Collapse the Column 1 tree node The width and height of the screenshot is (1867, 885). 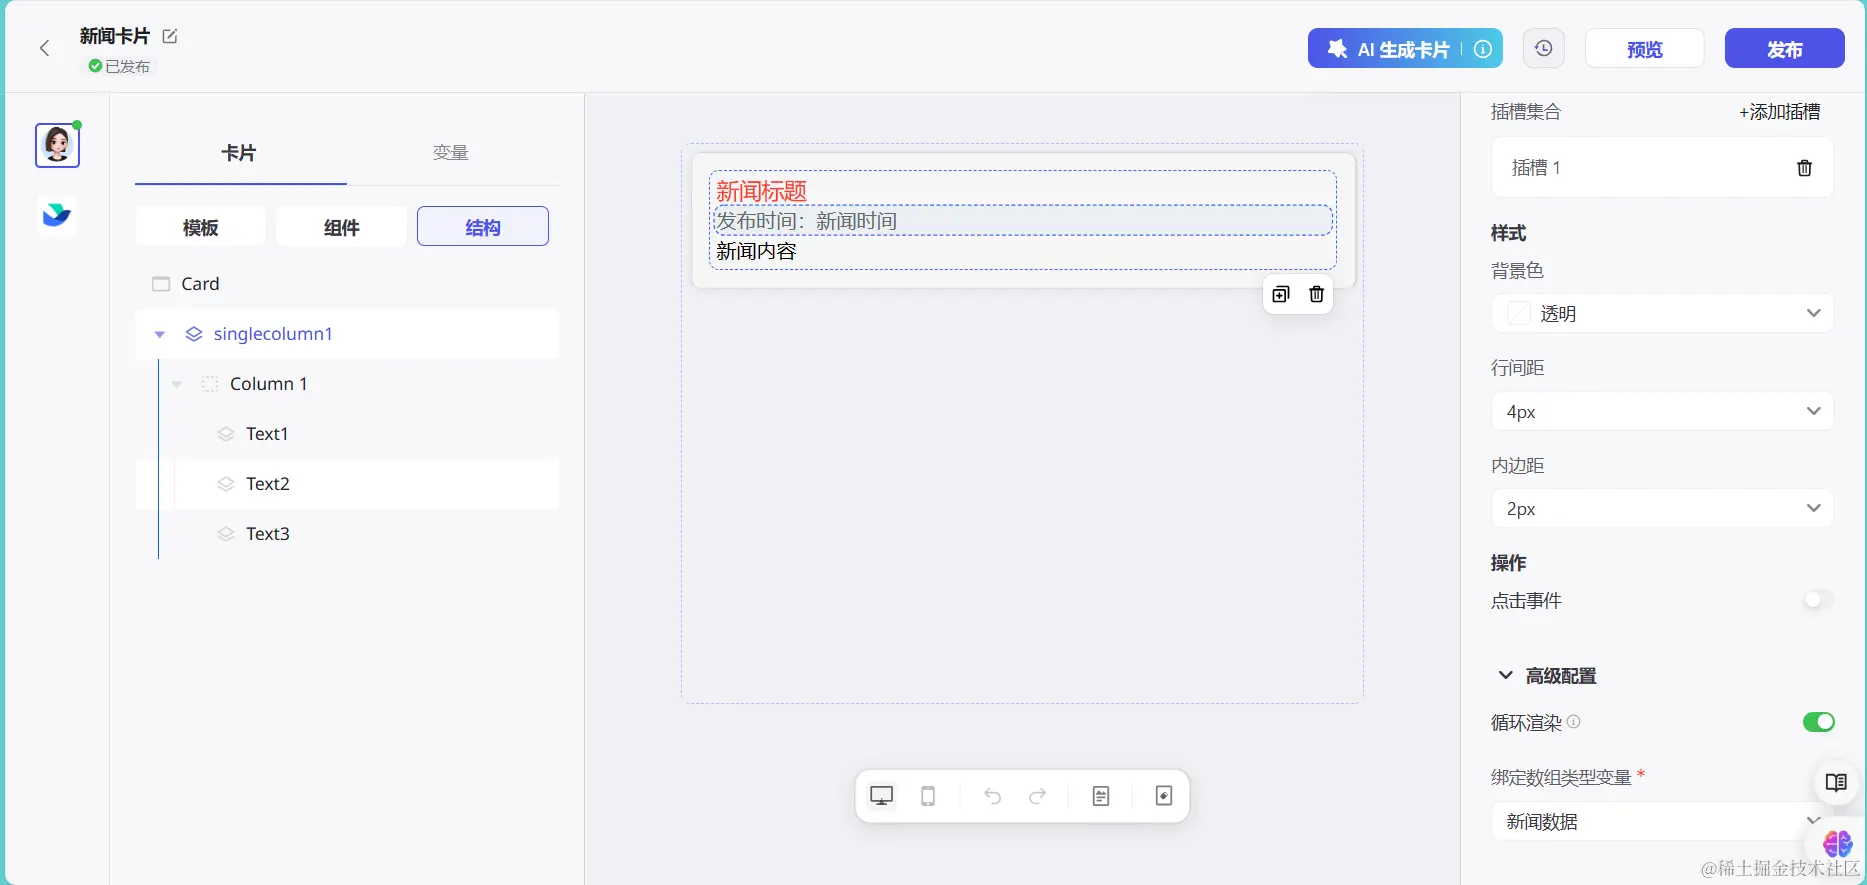click(x=177, y=384)
